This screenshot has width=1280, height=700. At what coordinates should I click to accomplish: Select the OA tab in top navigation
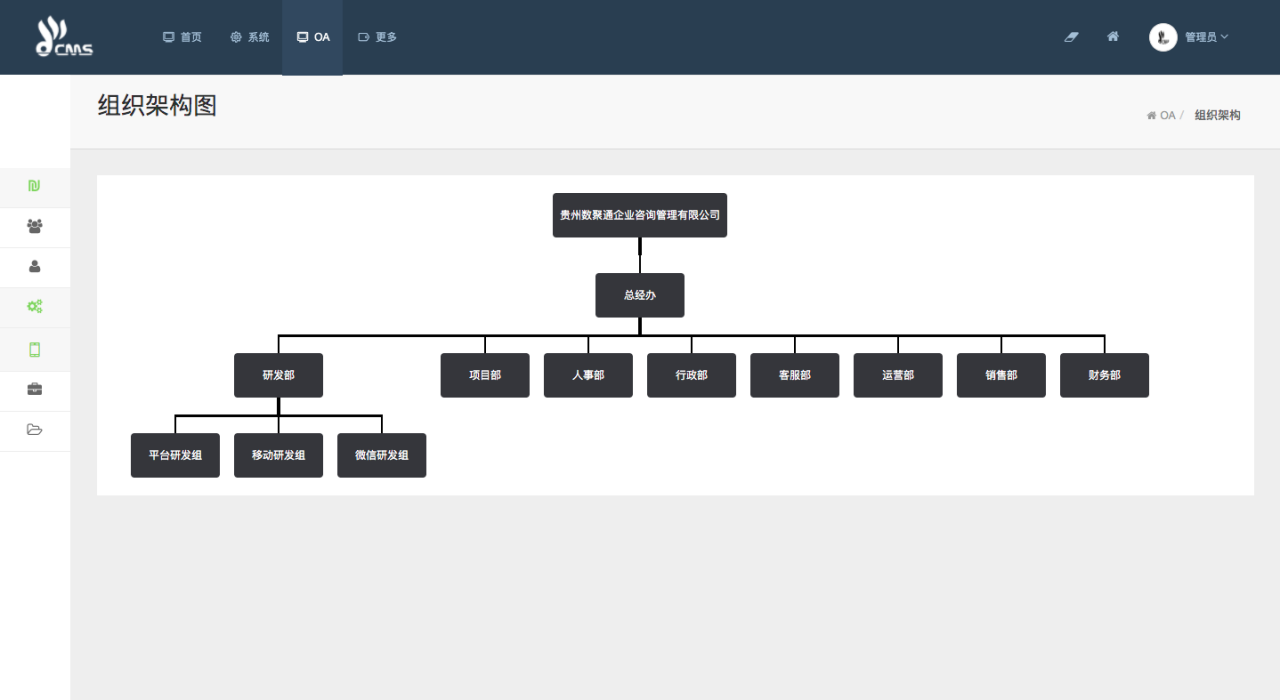pyautogui.click(x=313, y=37)
